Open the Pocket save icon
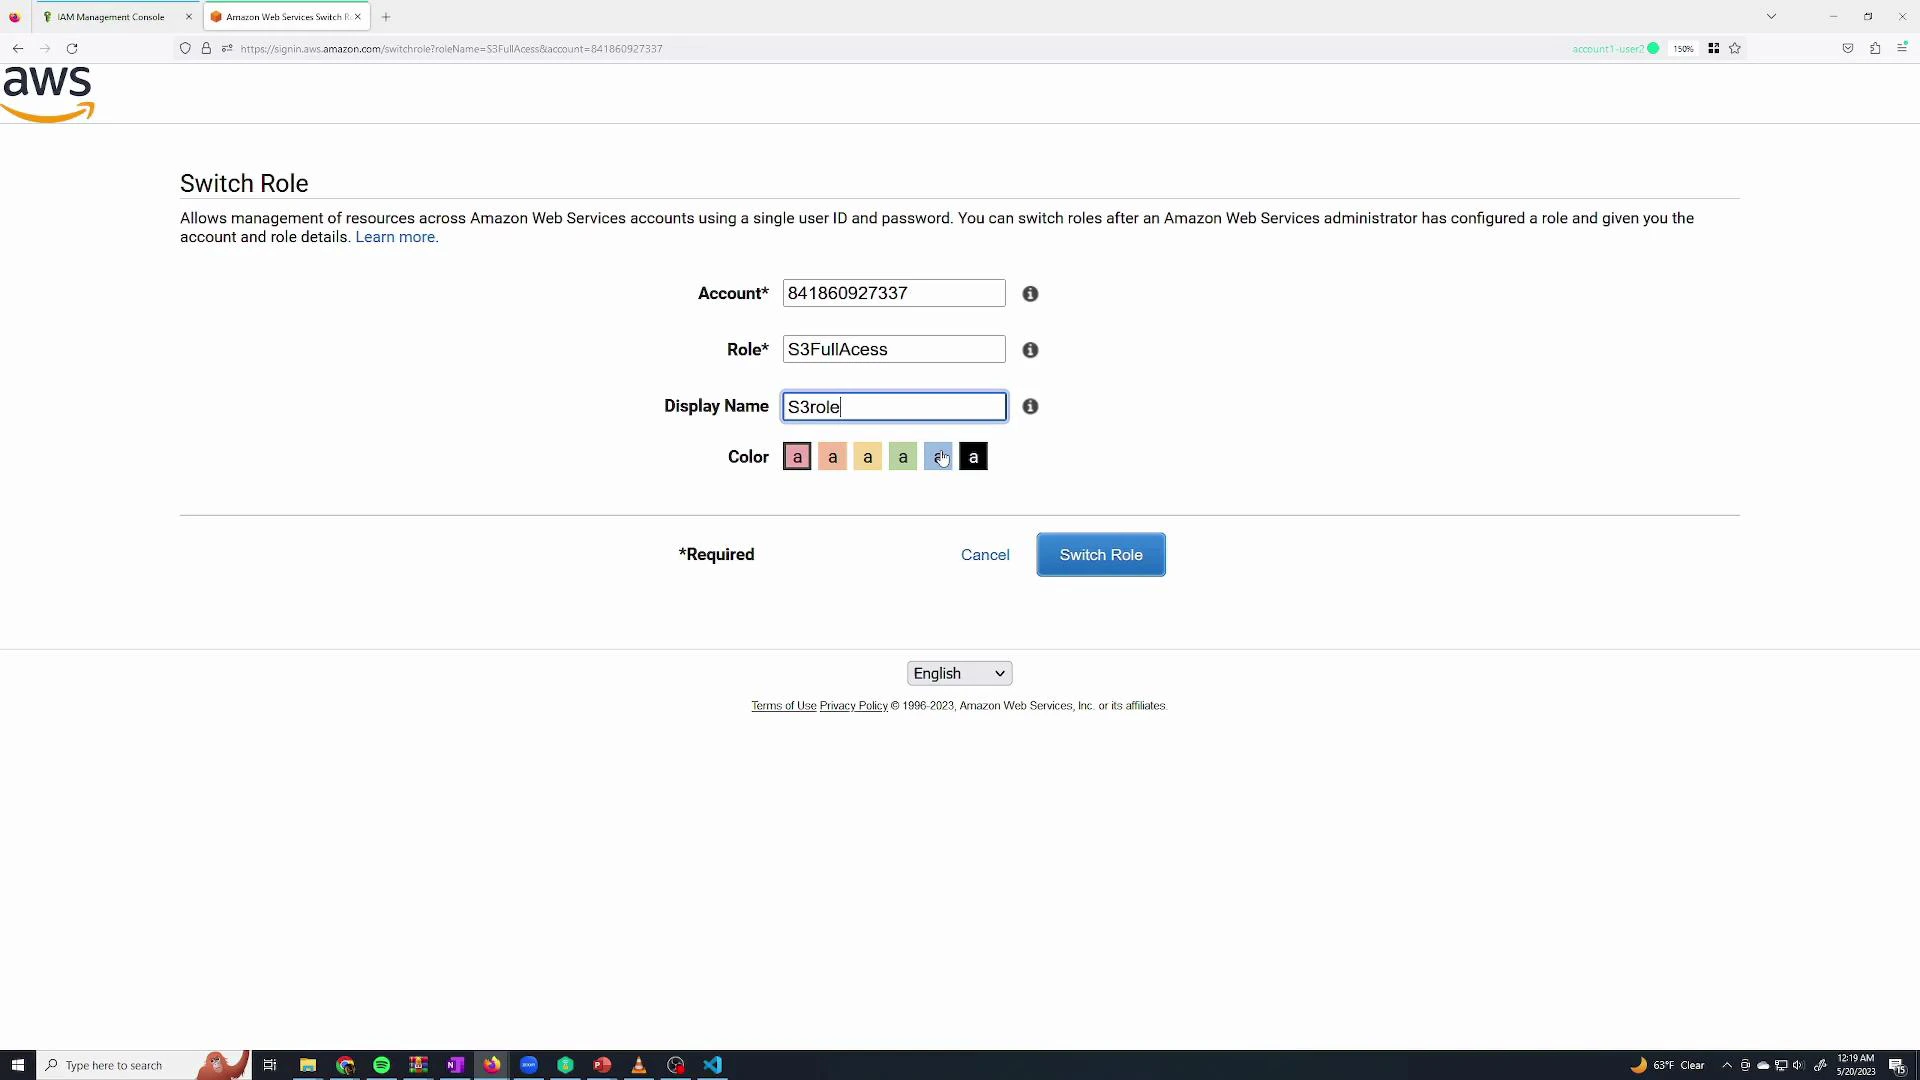Screen dimensions: 1920x1080 tap(1848, 48)
